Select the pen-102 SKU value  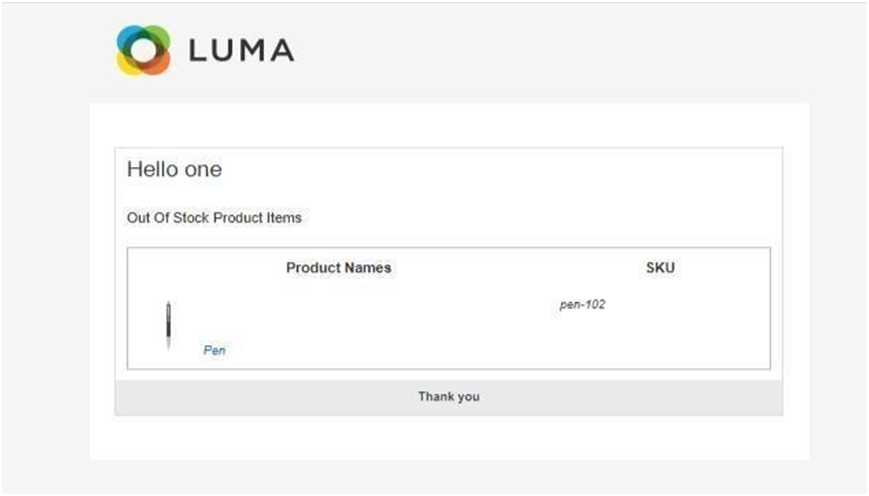click(x=582, y=304)
